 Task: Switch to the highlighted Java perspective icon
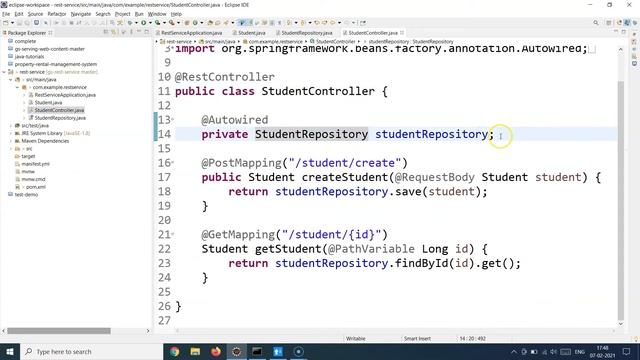pyautogui.click(x=627, y=23)
